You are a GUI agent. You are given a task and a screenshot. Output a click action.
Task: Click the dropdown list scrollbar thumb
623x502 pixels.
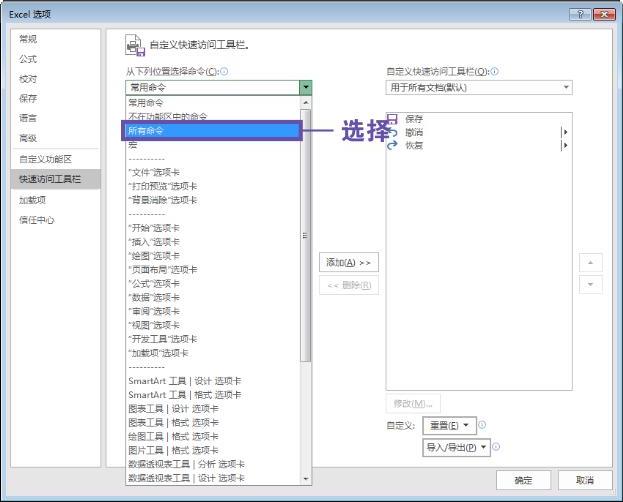(306, 235)
